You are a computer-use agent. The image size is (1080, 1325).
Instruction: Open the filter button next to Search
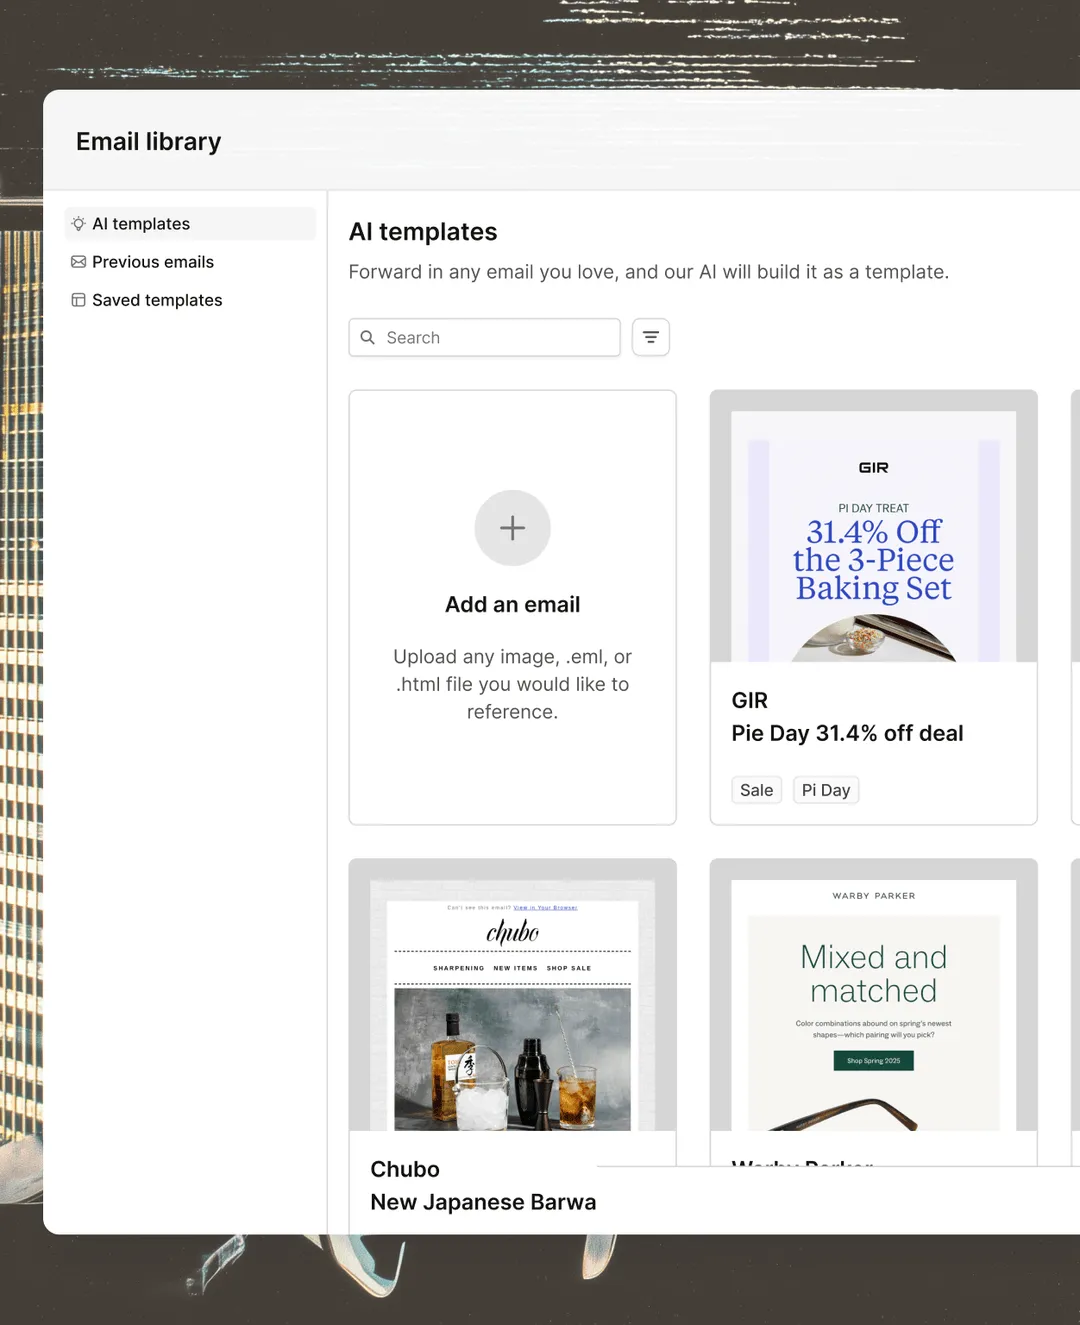[x=651, y=338]
